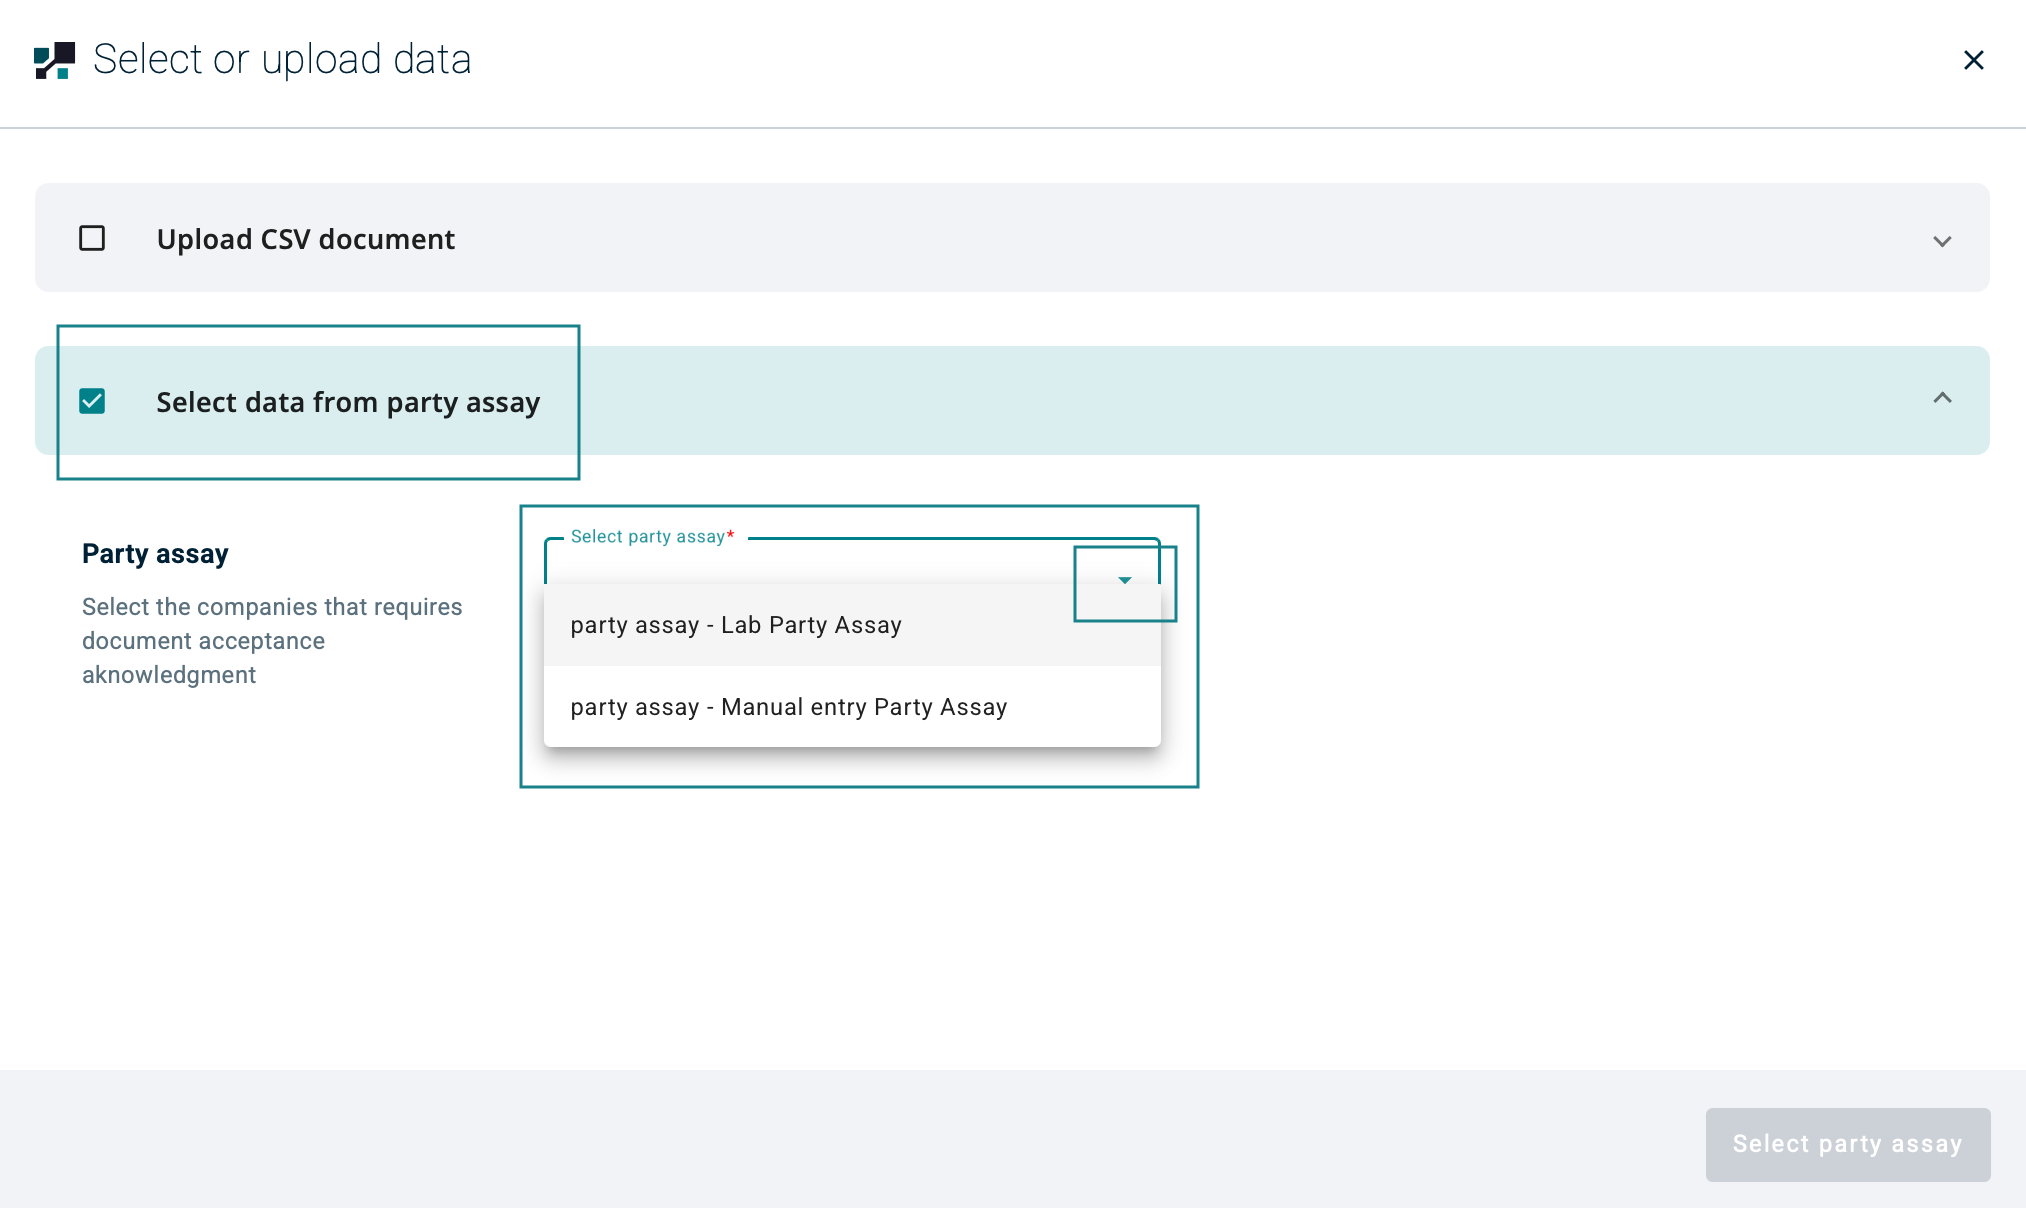2026x1208 pixels.
Task: Click the Select party assay dropdown arrow
Action: (x=1124, y=580)
